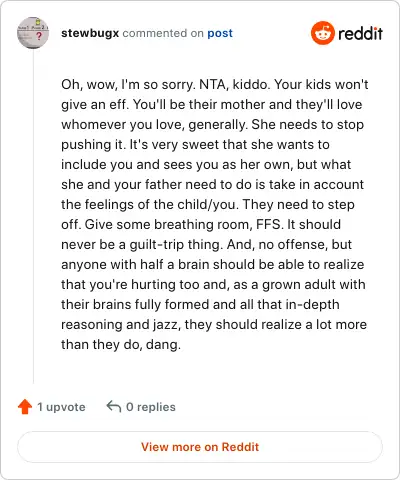Open stewbugx's profile avatar
Screen dimensions: 400x480
33,33
